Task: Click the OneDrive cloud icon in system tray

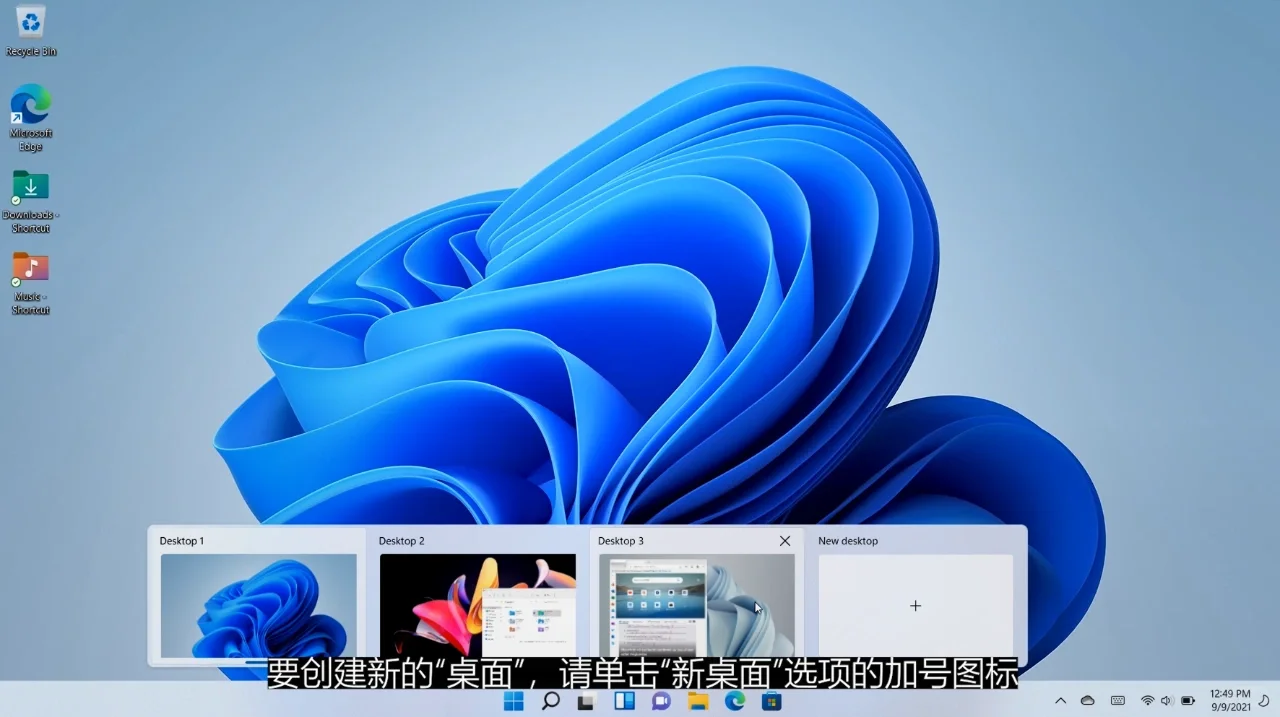Action: tap(1087, 701)
